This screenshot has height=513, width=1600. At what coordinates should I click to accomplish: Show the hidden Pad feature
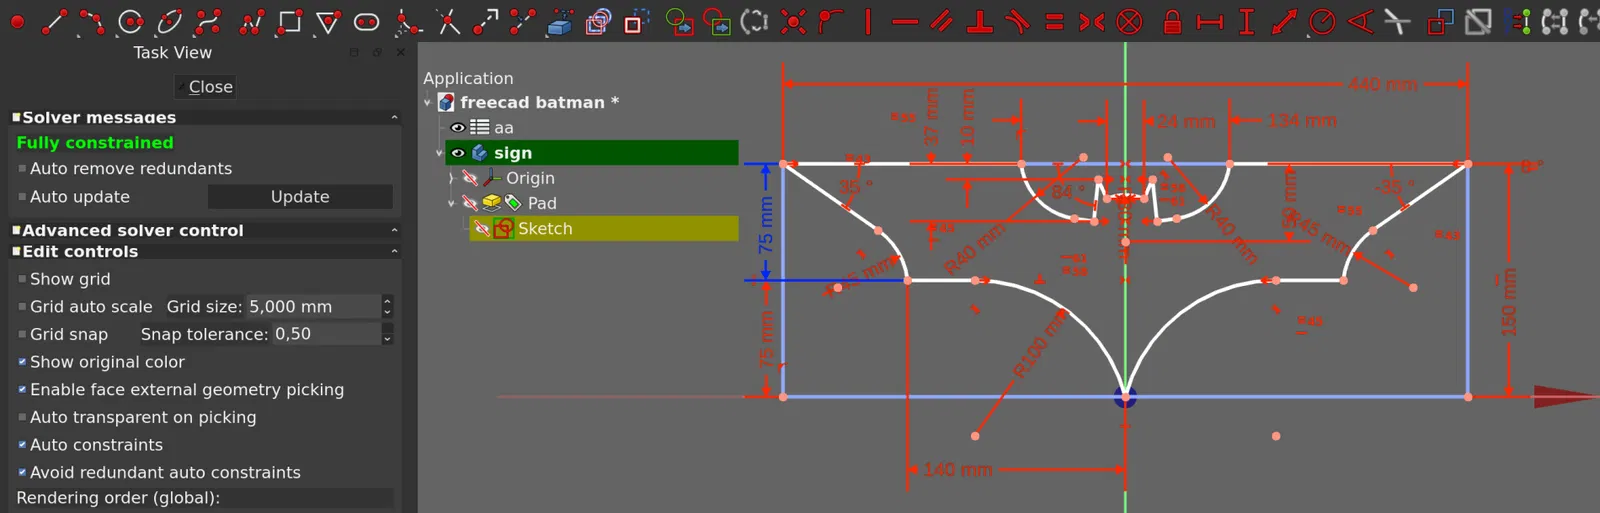pos(470,203)
